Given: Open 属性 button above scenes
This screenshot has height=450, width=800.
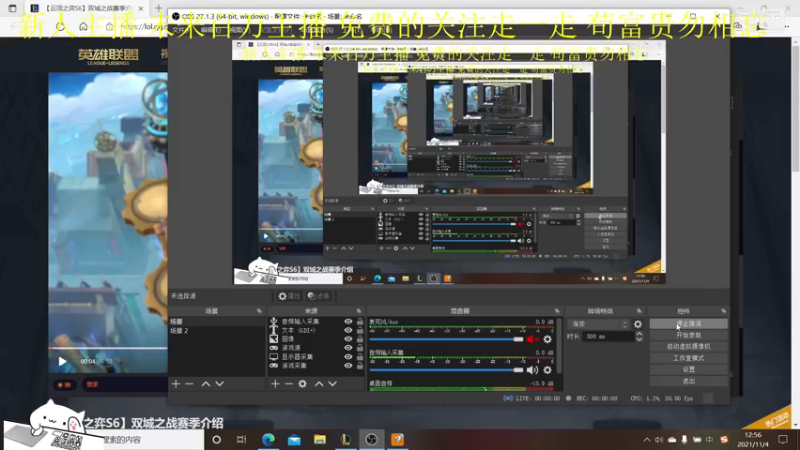Looking at the screenshot, I should point(289,296).
